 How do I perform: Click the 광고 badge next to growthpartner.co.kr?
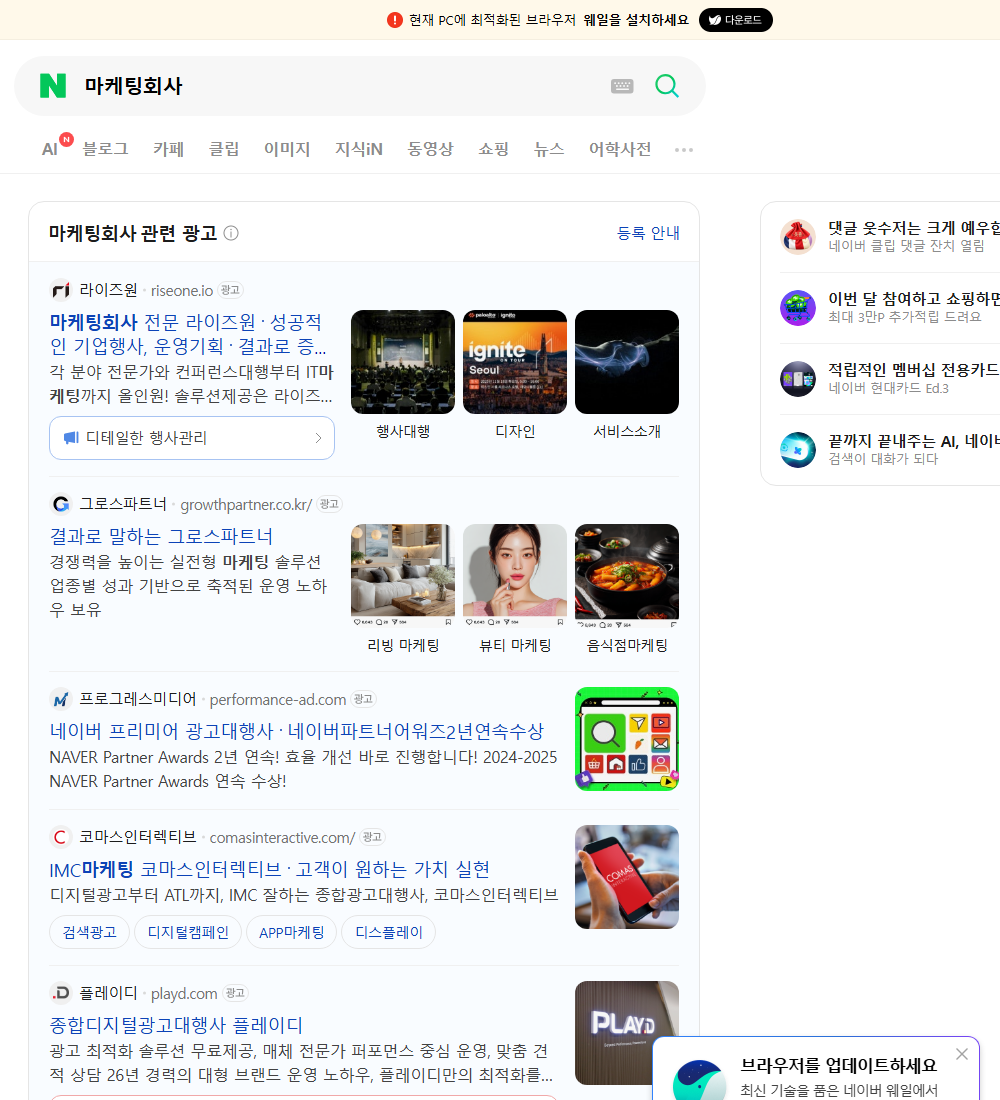pyautogui.click(x=329, y=504)
